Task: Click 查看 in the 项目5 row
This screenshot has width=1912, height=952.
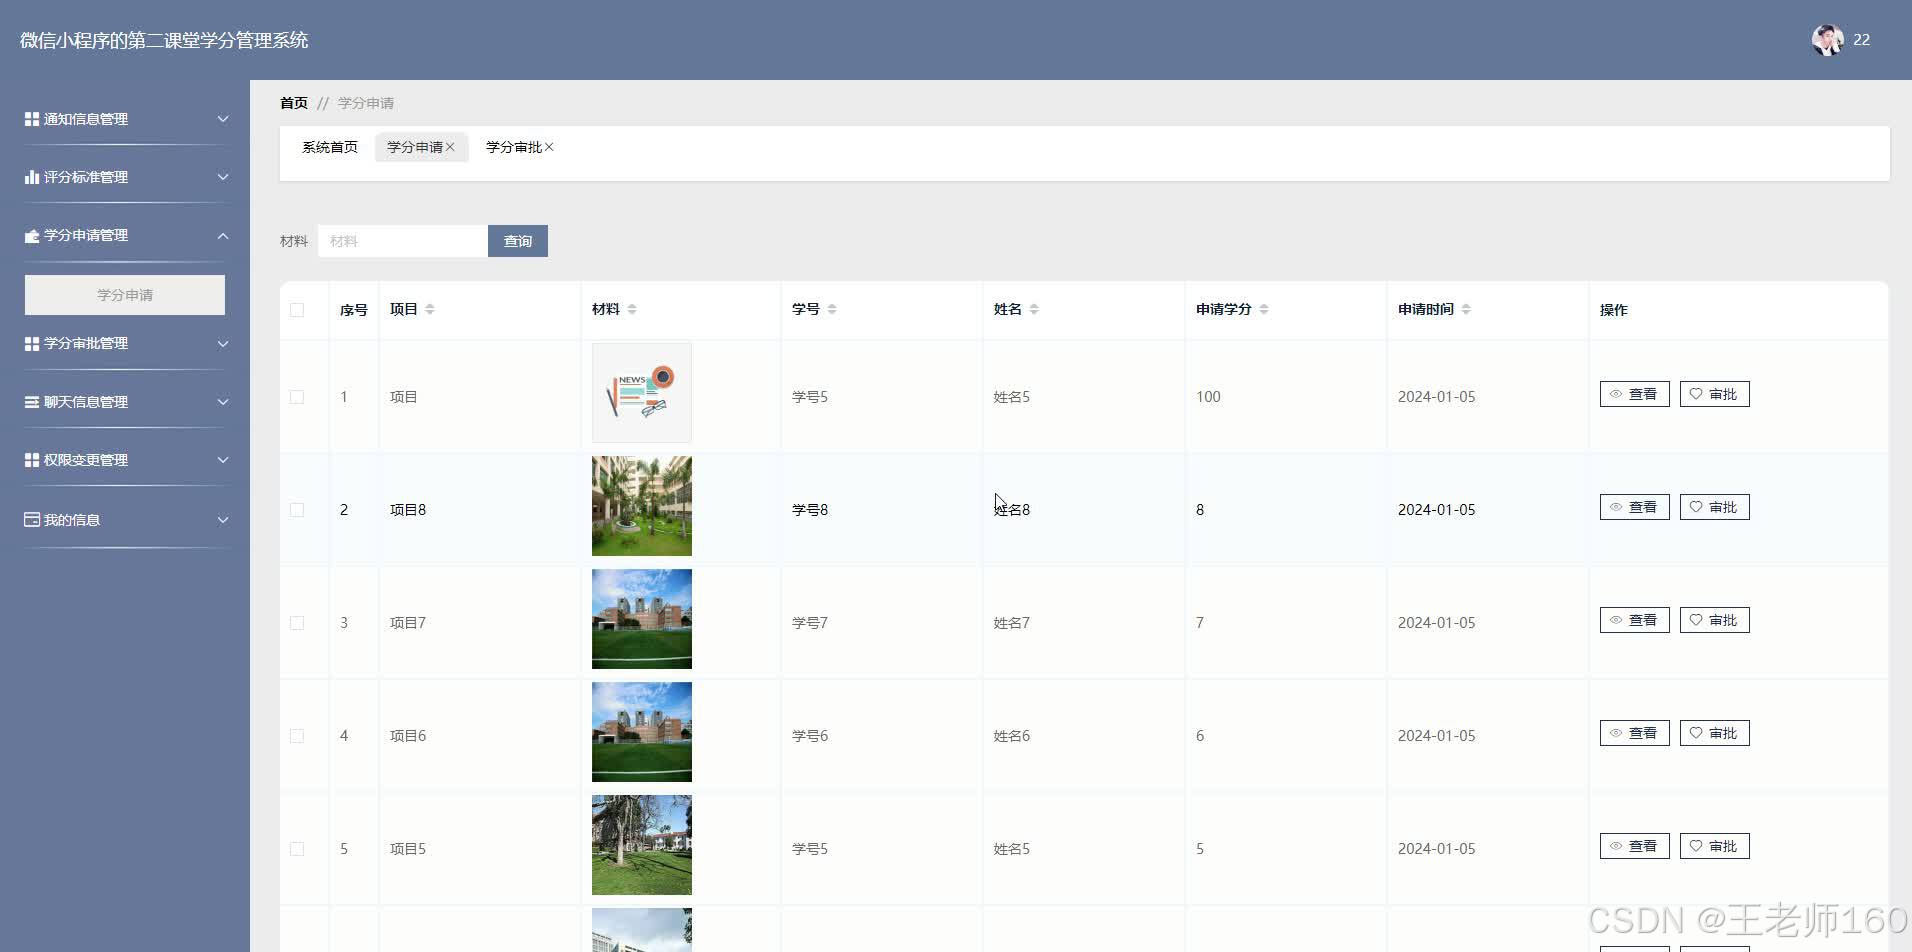Action: pyautogui.click(x=1635, y=846)
